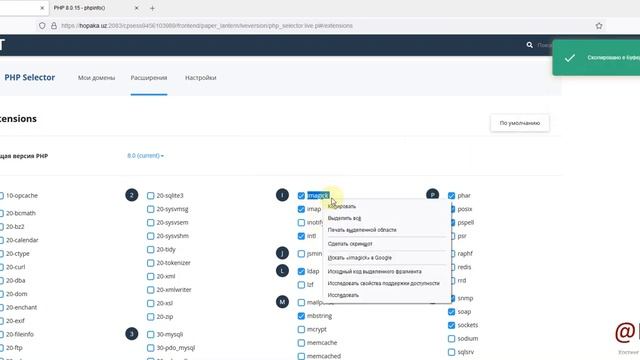Image resolution: width=640 pixels, height=360 pixels.
Task: Click the search magnifier in the header
Action: click(x=529, y=45)
